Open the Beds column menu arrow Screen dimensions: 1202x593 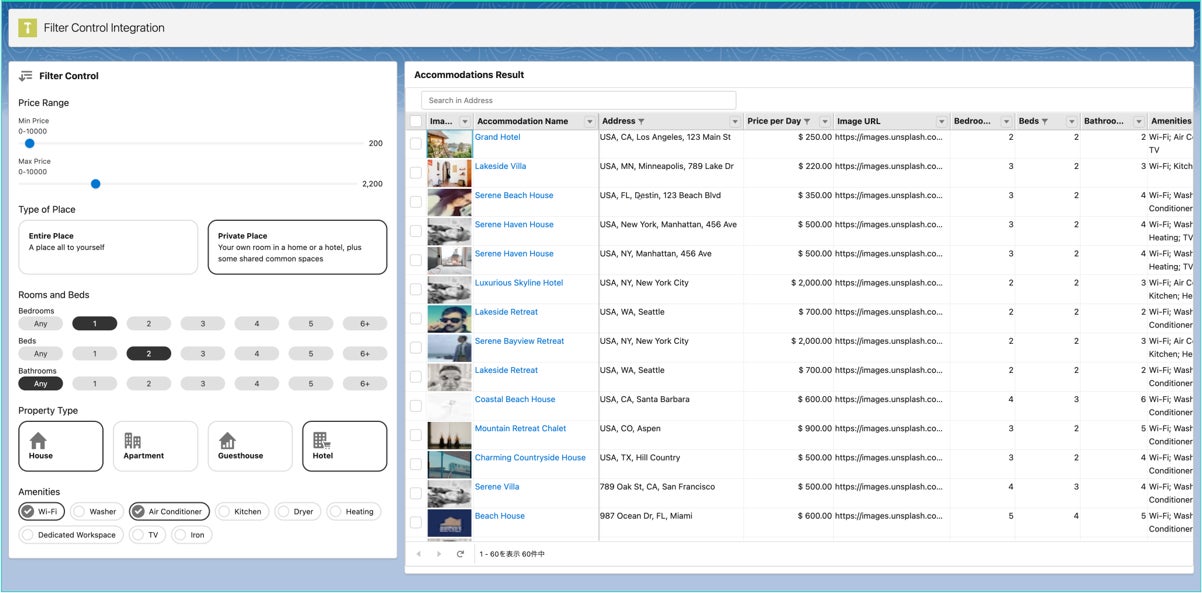click(x=1072, y=122)
